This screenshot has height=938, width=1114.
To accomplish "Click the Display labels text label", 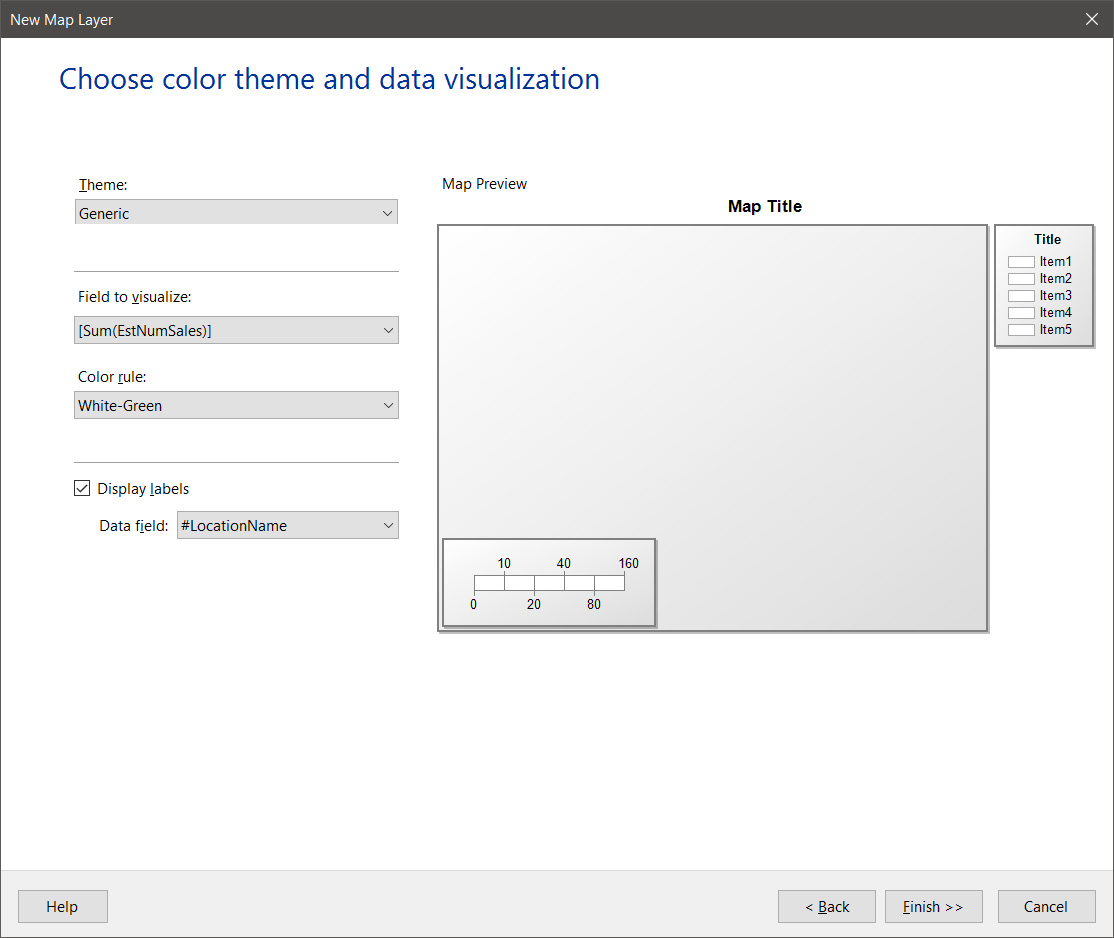I will click(x=143, y=489).
